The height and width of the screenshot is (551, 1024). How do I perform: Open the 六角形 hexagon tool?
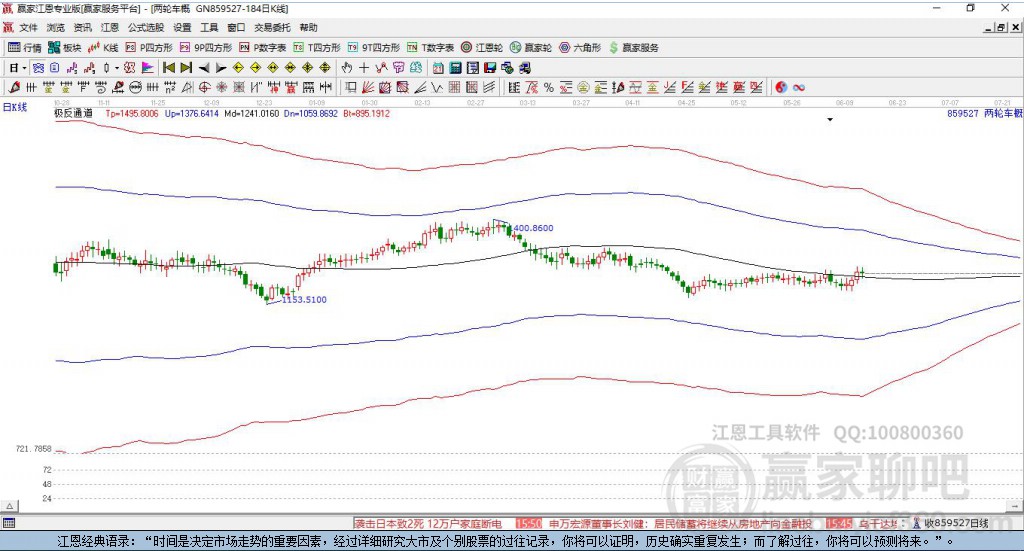[x=580, y=48]
